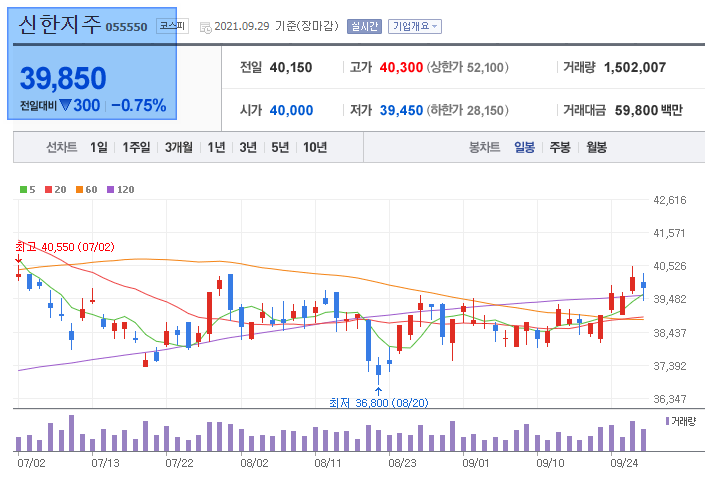Click the 41,571 price axis label
The width and height of the screenshot is (705, 482).
pos(669,233)
